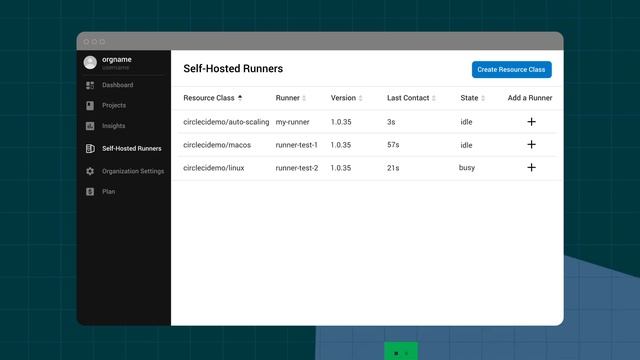Click the Projects sidebar icon
Image resolution: width=640 pixels, height=360 pixels.
[x=90, y=106]
